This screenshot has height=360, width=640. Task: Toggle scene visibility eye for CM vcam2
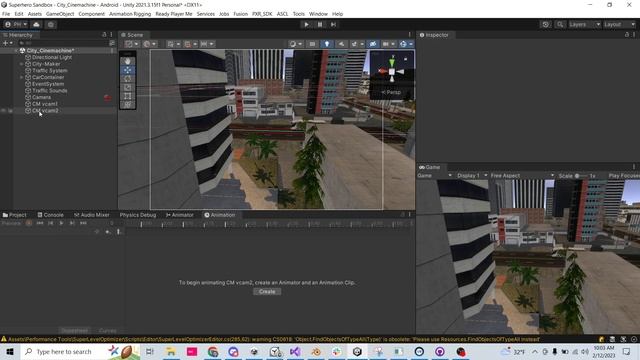point(4,111)
